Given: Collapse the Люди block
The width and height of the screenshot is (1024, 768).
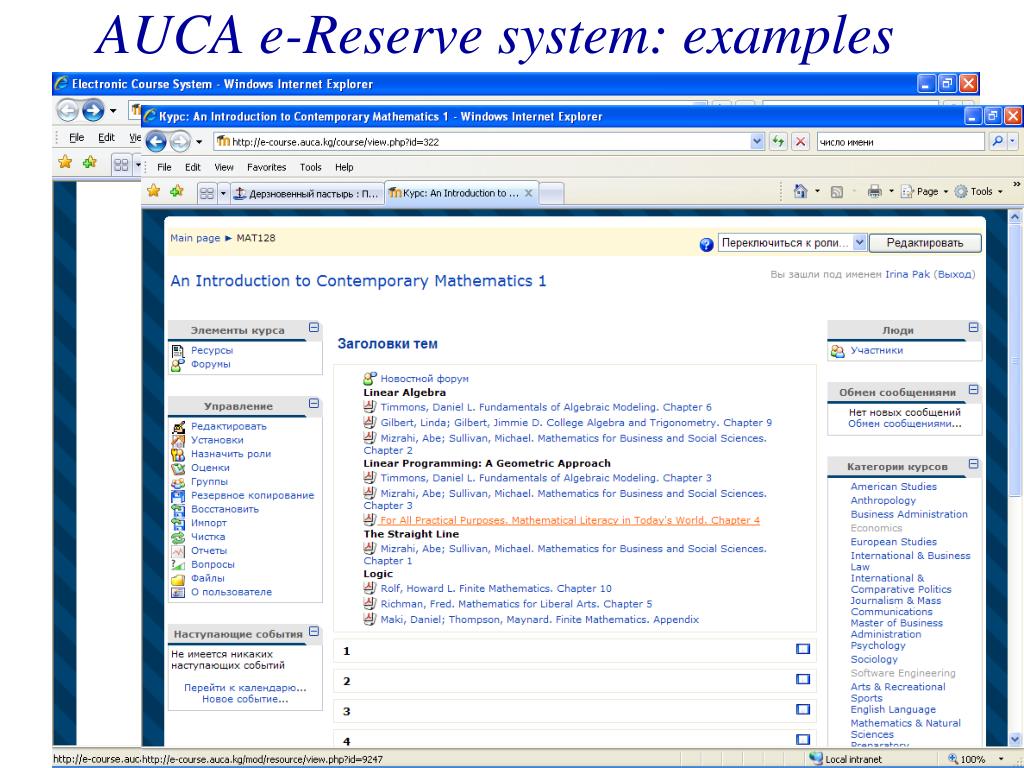Looking at the screenshot, I should pyautogui.click(x=974, y=328).
